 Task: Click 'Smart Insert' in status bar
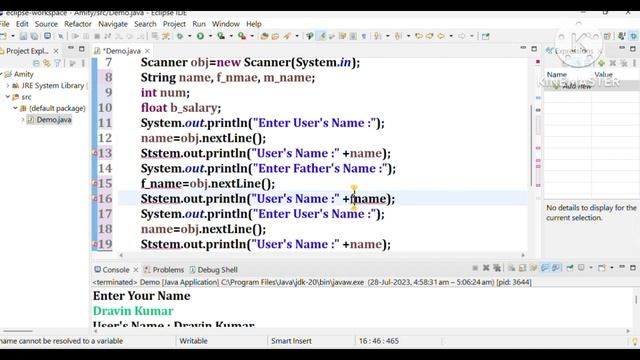coord(291,341)
